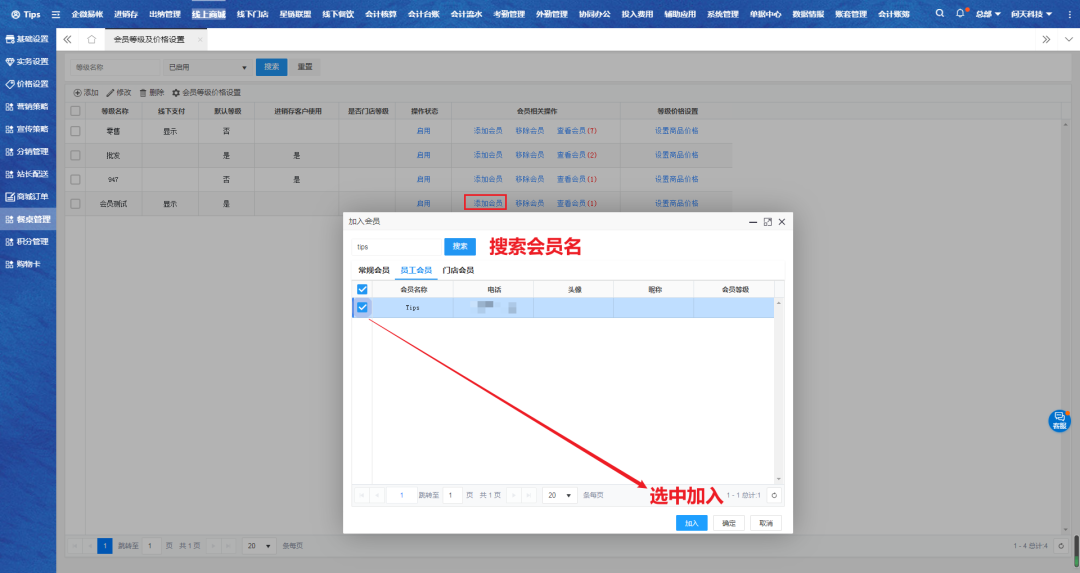Screen dimensions: 1080x573
Task: Uncheck the Tips member row checkbox
Action: (363, 308)
